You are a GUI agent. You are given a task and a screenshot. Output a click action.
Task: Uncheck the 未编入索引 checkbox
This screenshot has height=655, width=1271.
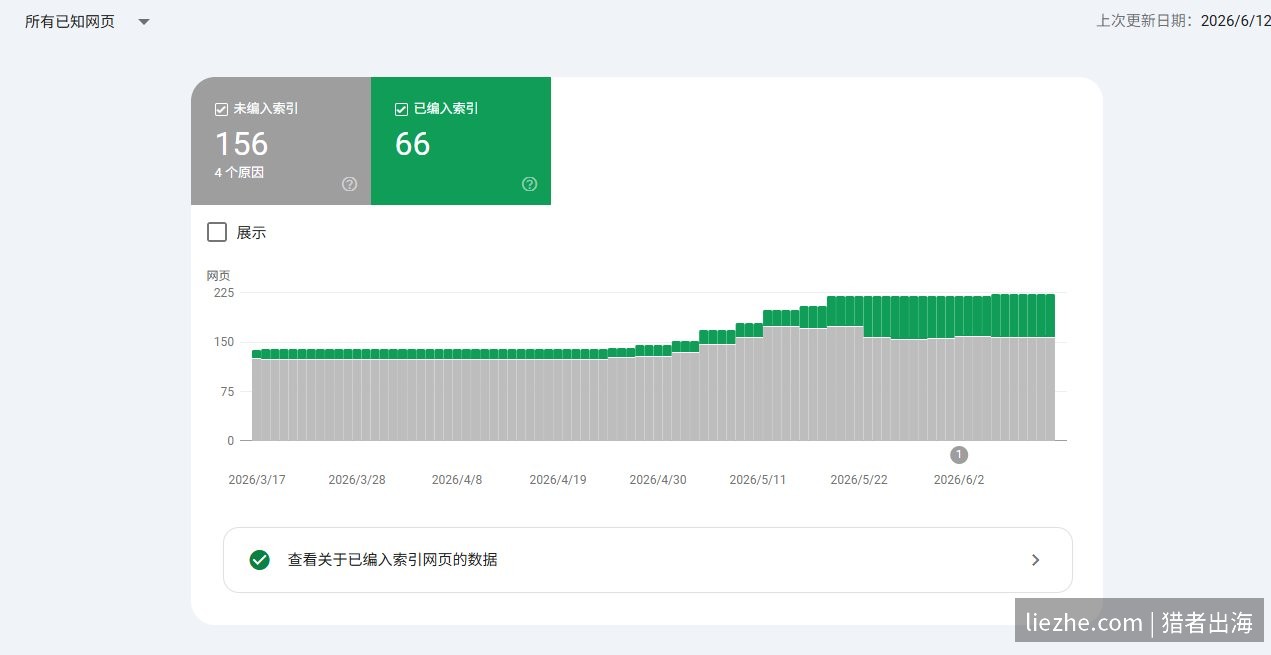tap(221, 109)
